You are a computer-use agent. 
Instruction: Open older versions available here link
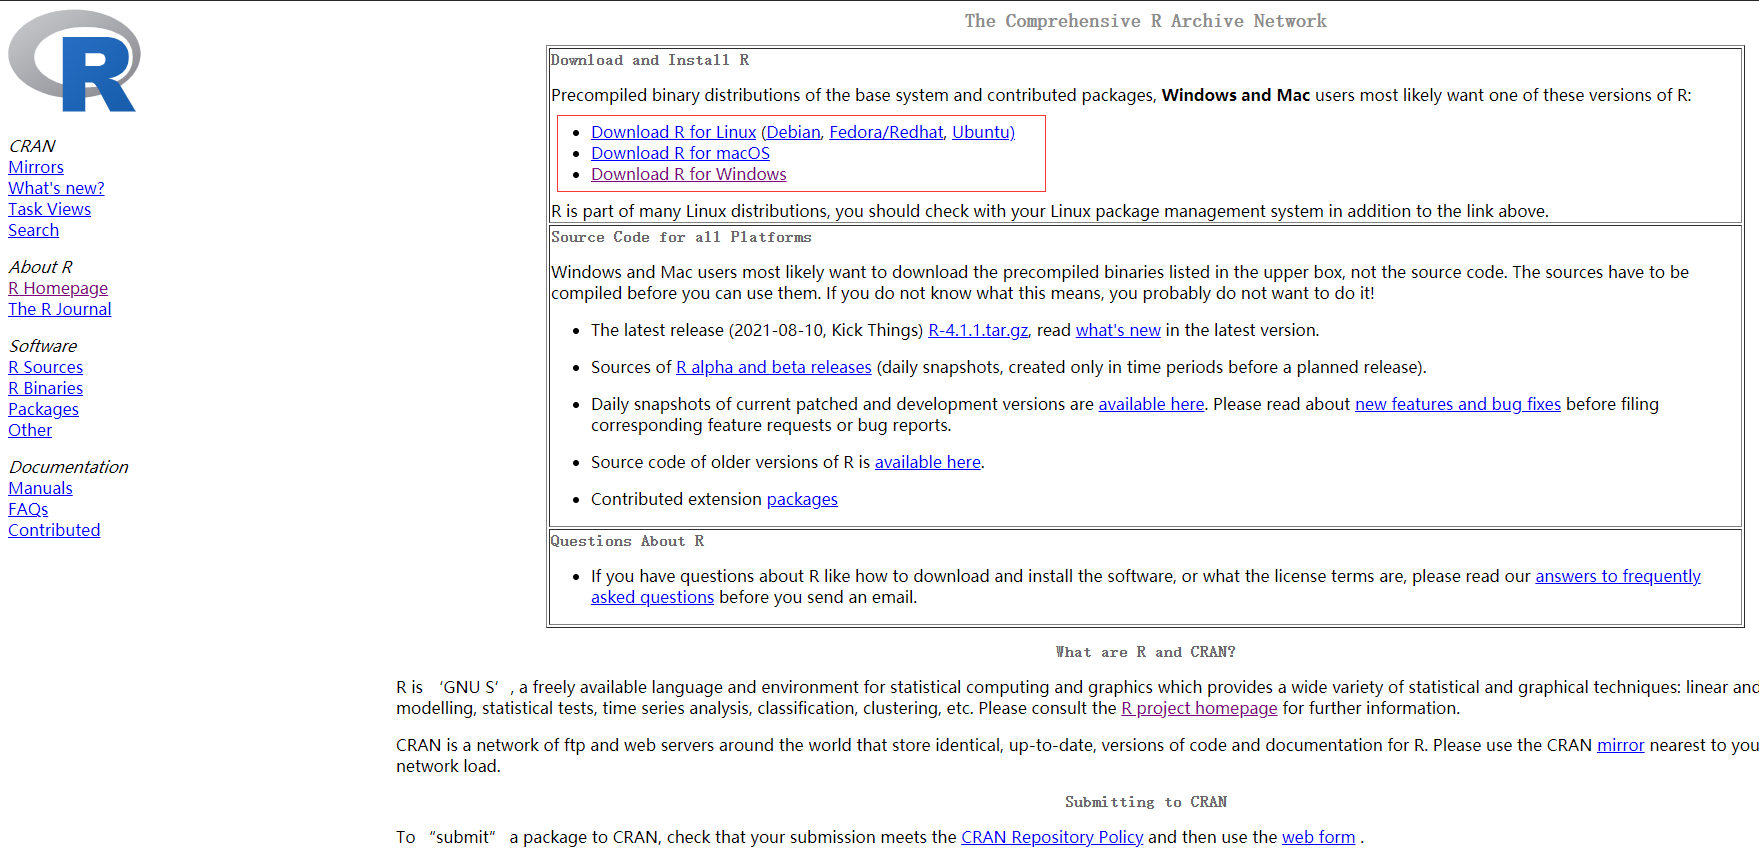[x=927, y=462]
